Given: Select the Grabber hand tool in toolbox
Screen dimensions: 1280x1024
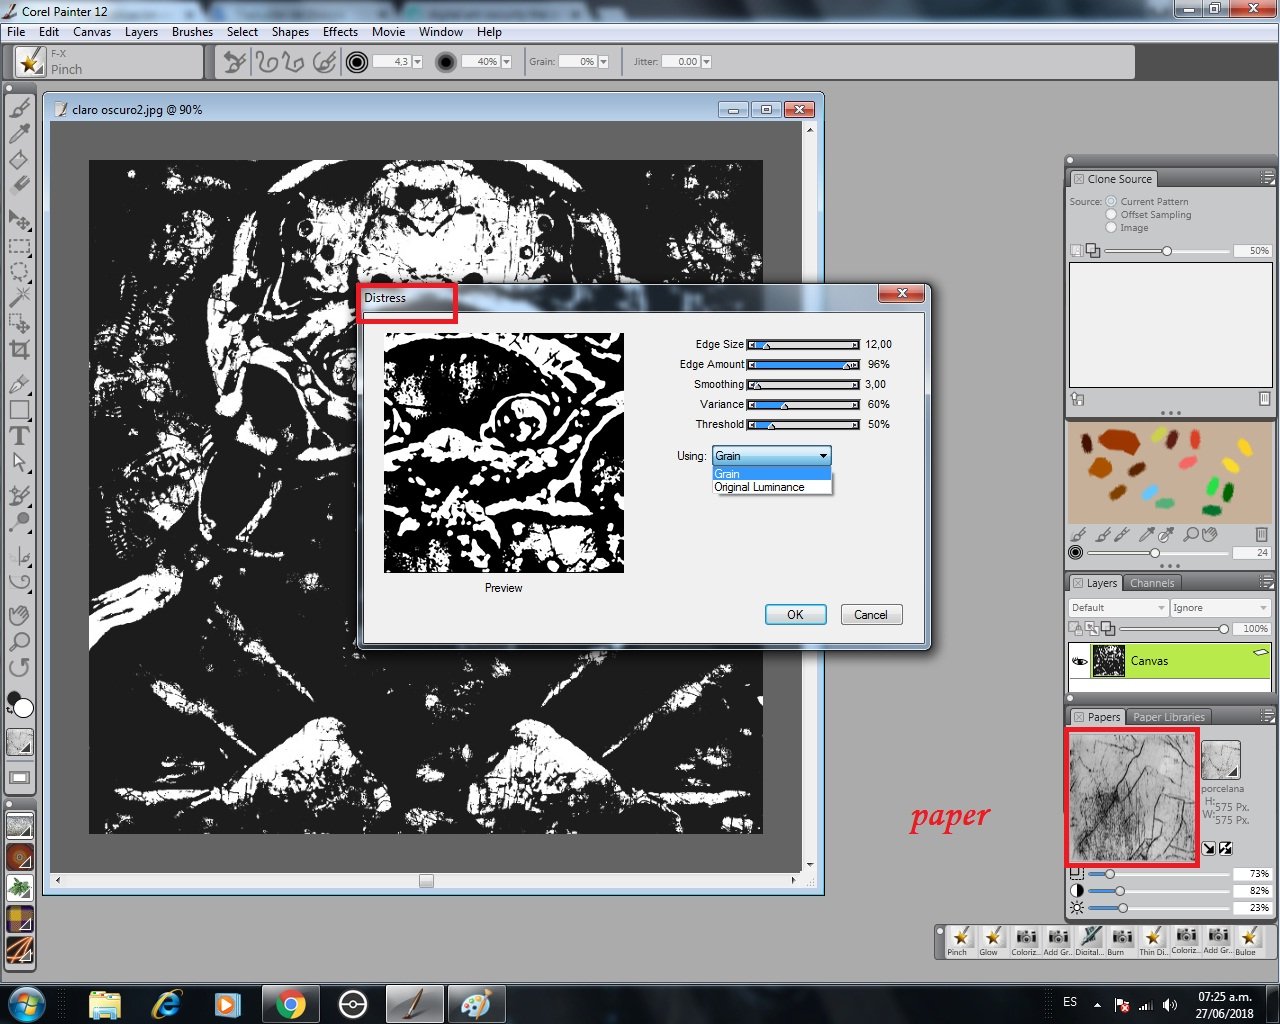Looking at the screenshot, I should 20,615.
